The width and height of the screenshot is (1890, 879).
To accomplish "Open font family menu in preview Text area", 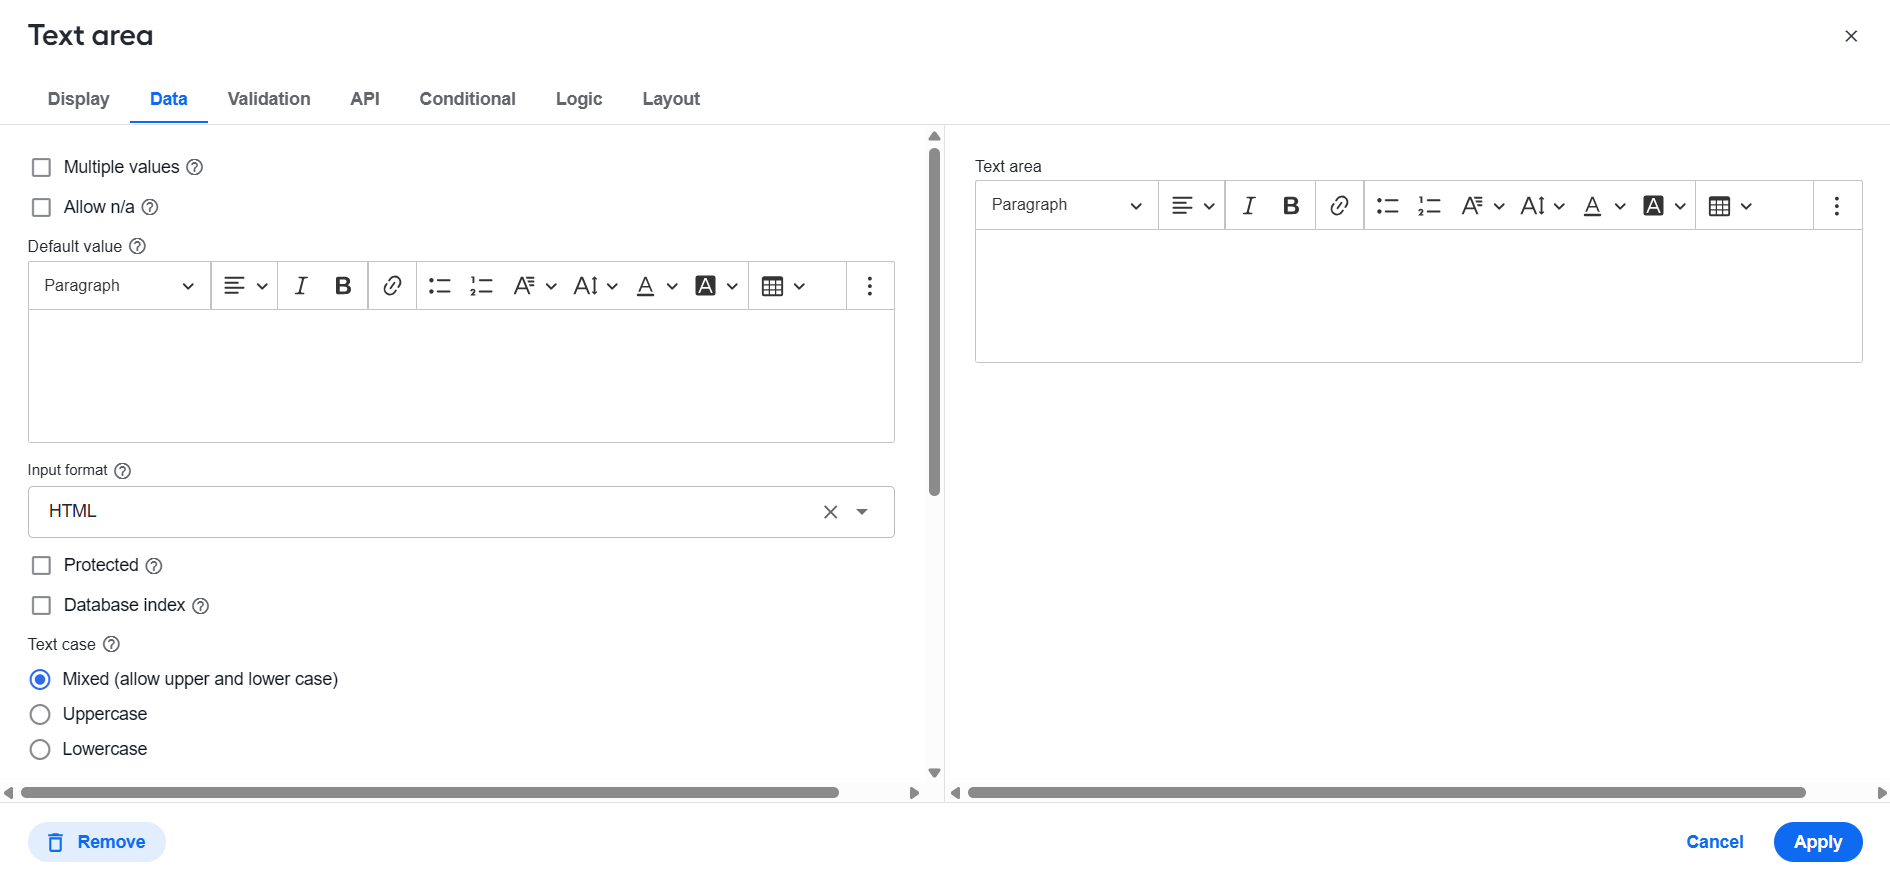I will pos(1482,206).
